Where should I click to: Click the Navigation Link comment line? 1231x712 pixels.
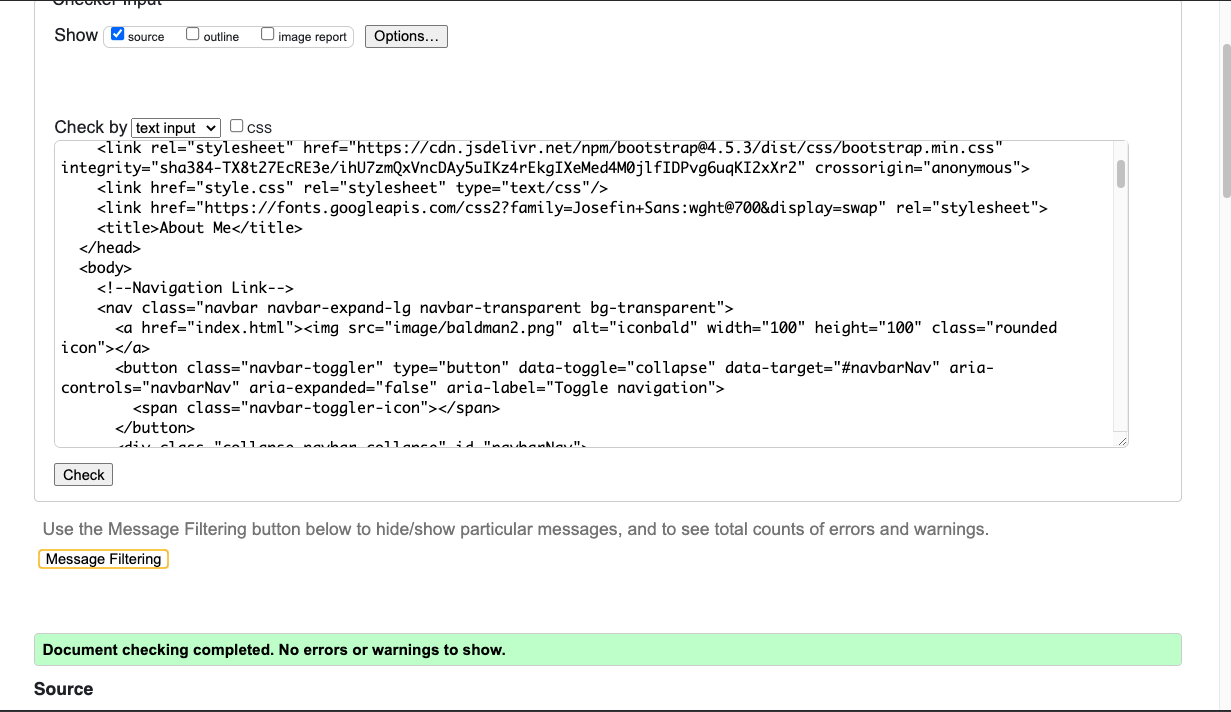pos(195,288)
